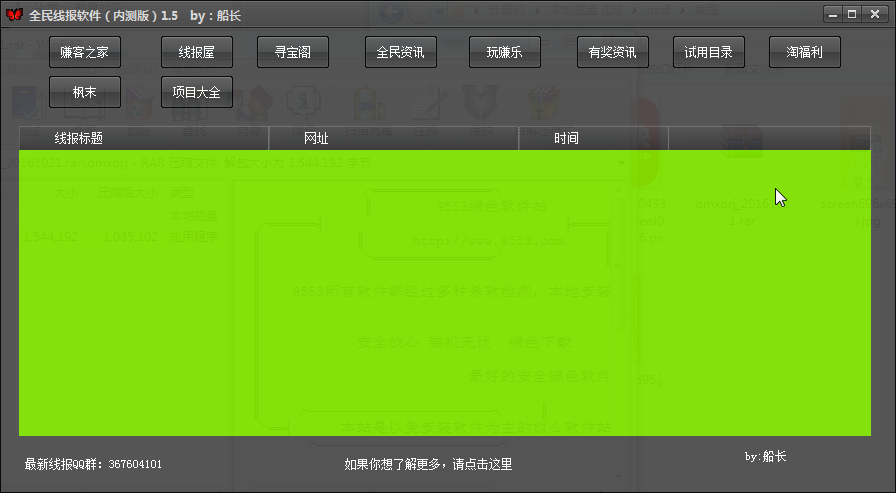
Task: Open the 赚客之家 source
Action: tap(84, 52)
